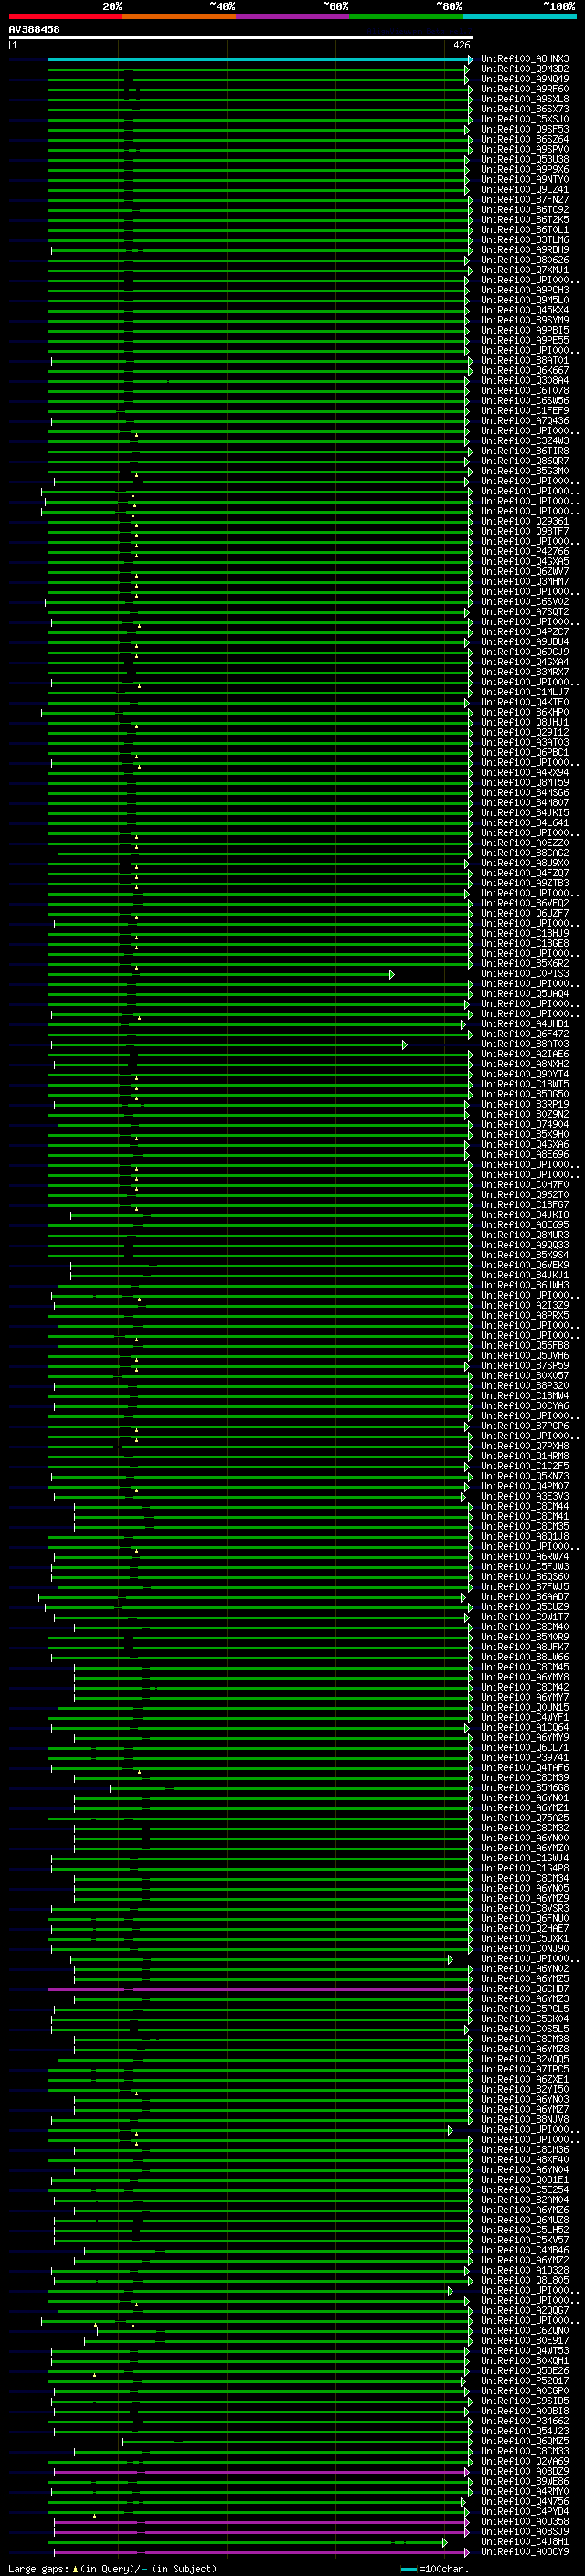Select the query label AV388458
The width and height of the screenshot is (585, 2576).
34,29
